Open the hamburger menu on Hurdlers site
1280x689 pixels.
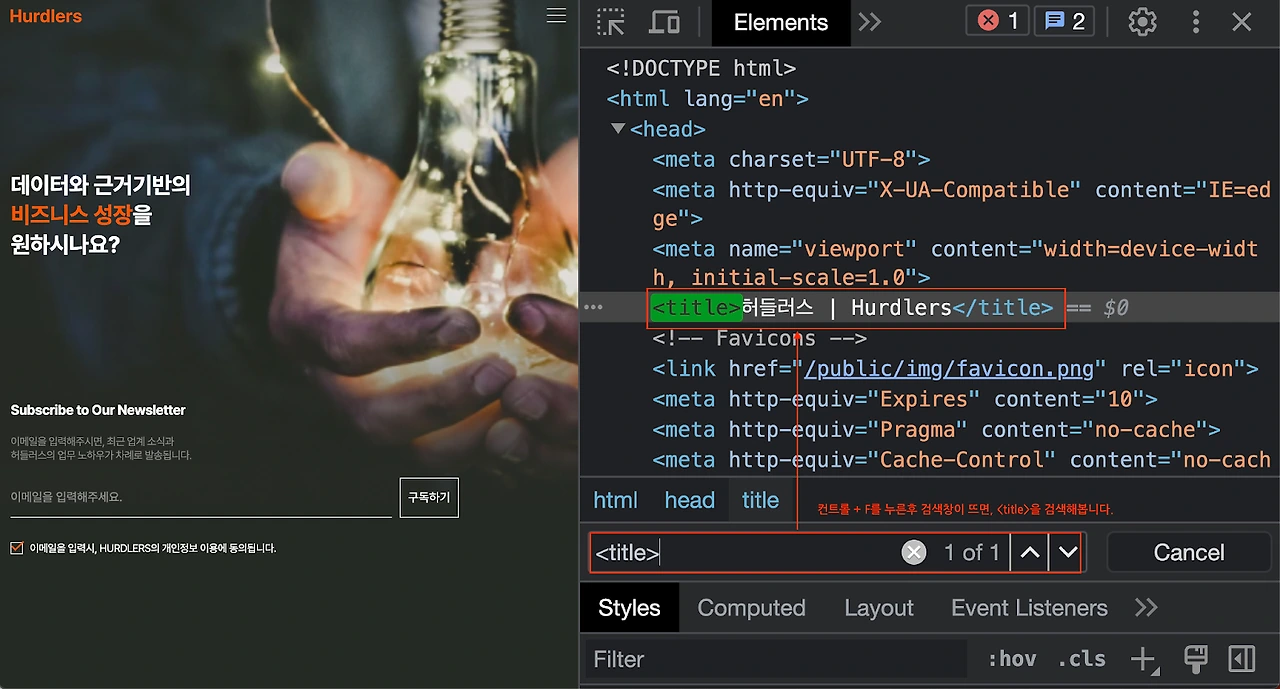556,15
